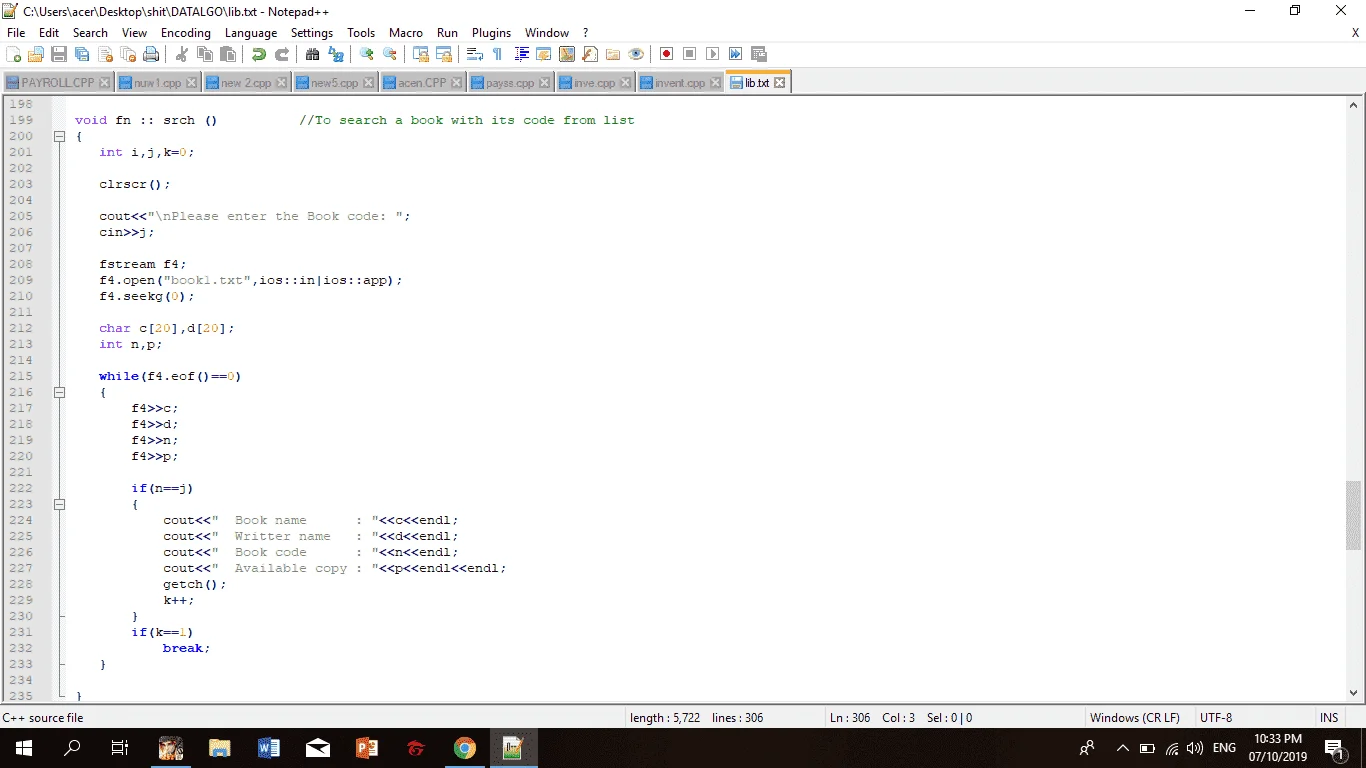
Task: Close the new5.cpp tab
Action: (368, 83)
